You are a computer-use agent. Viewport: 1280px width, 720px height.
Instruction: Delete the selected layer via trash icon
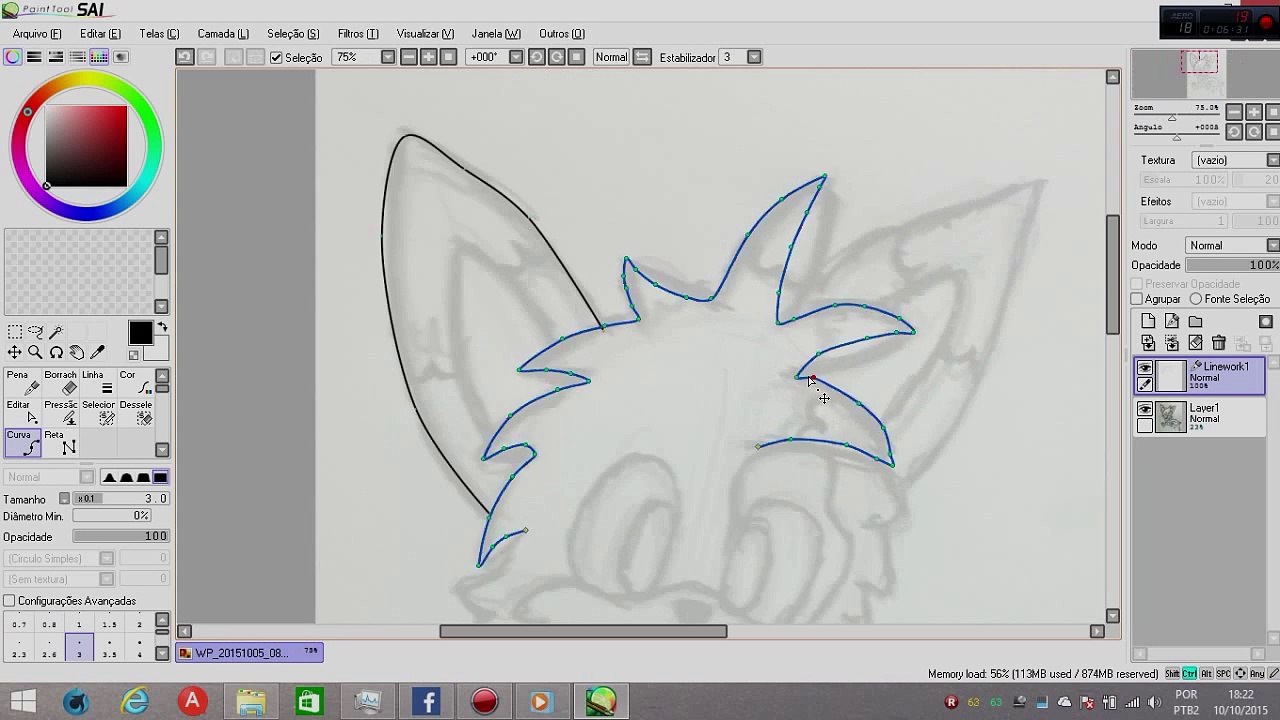pyautogui.click(x=1218, y=343)
